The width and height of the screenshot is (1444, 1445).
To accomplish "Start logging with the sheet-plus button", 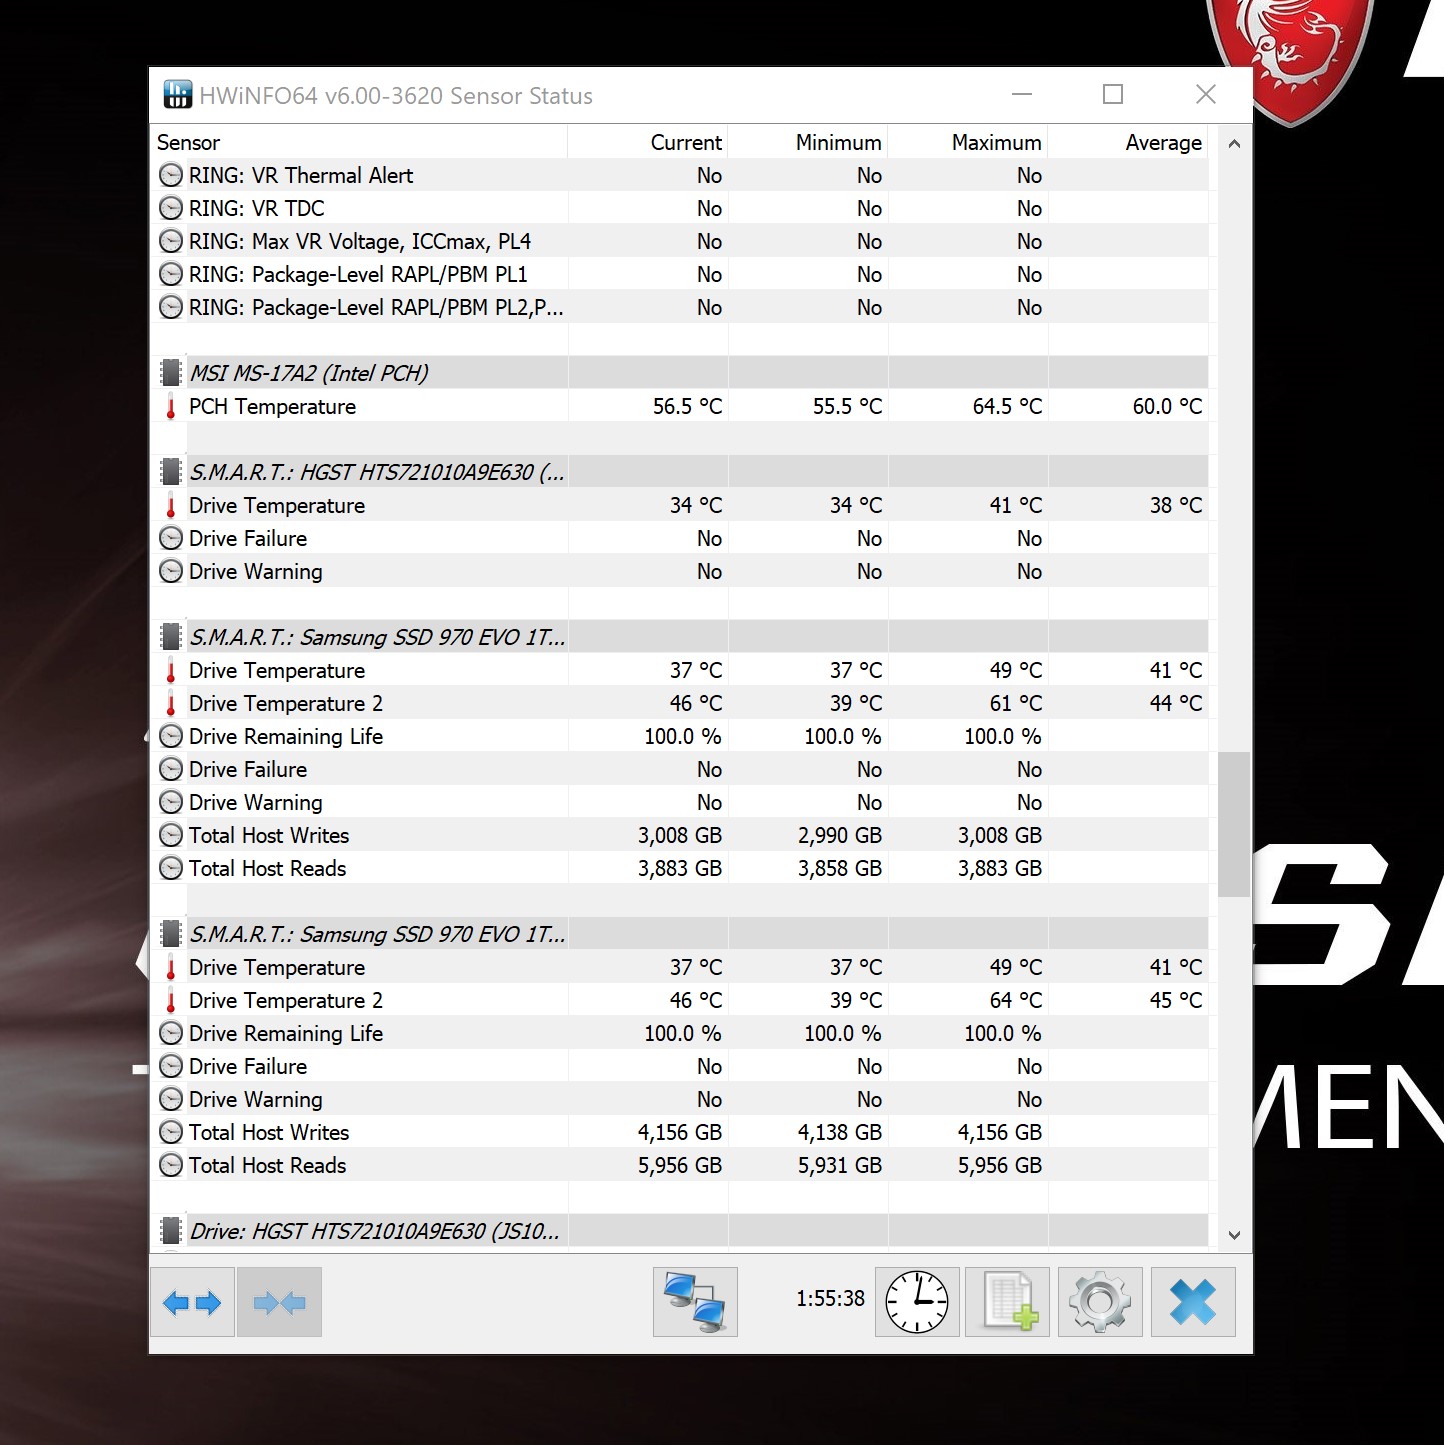I will 1008,1302.
